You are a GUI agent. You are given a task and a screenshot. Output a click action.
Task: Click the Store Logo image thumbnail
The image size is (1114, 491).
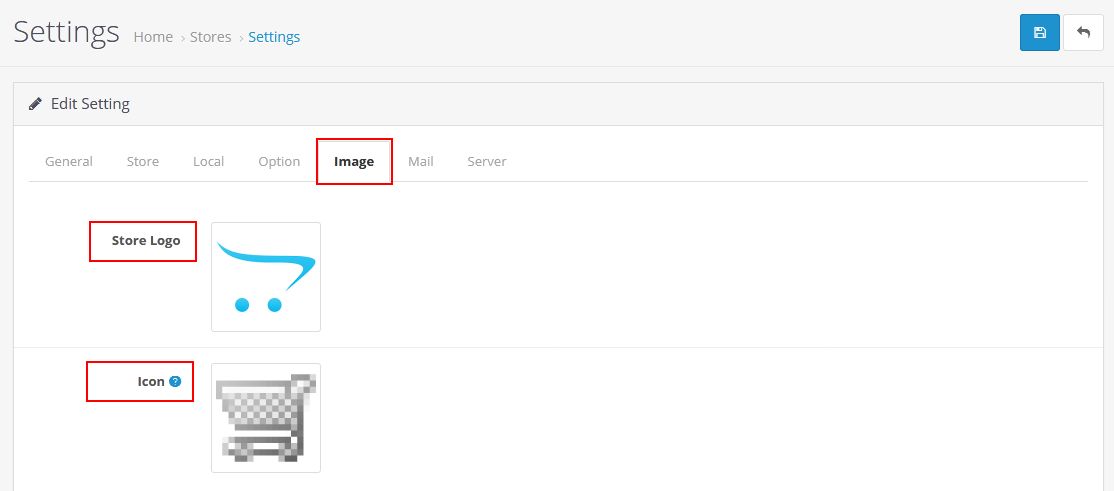[x=266, y=277]
